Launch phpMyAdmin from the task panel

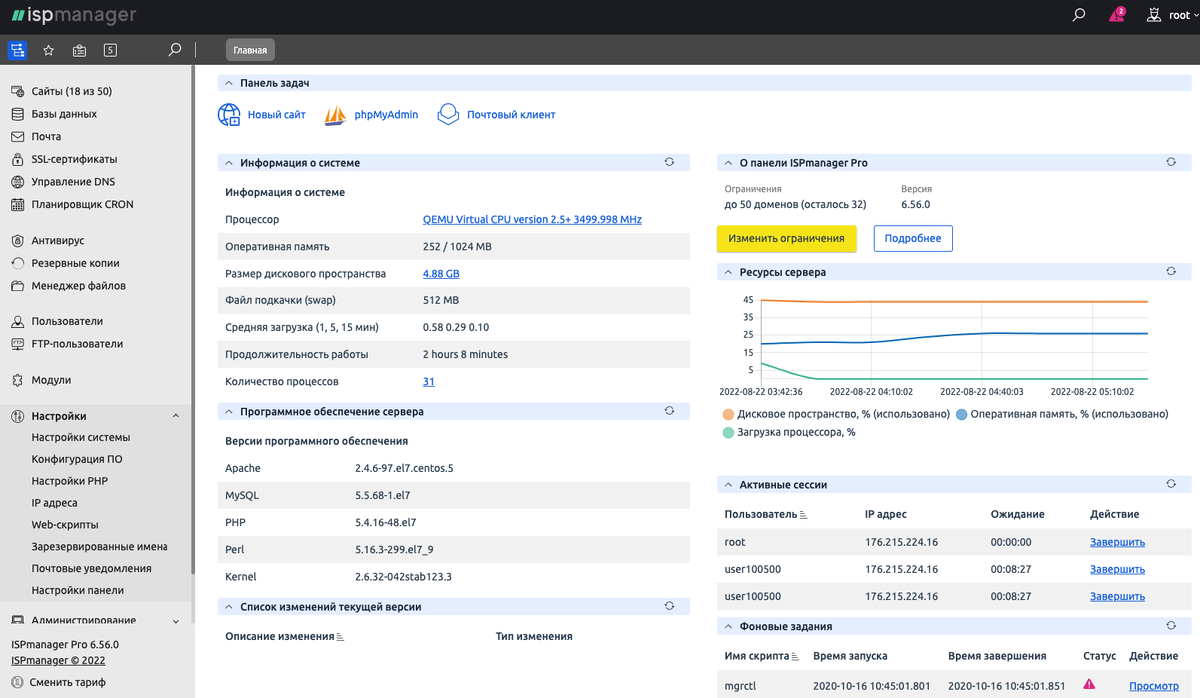coord(337,113)
